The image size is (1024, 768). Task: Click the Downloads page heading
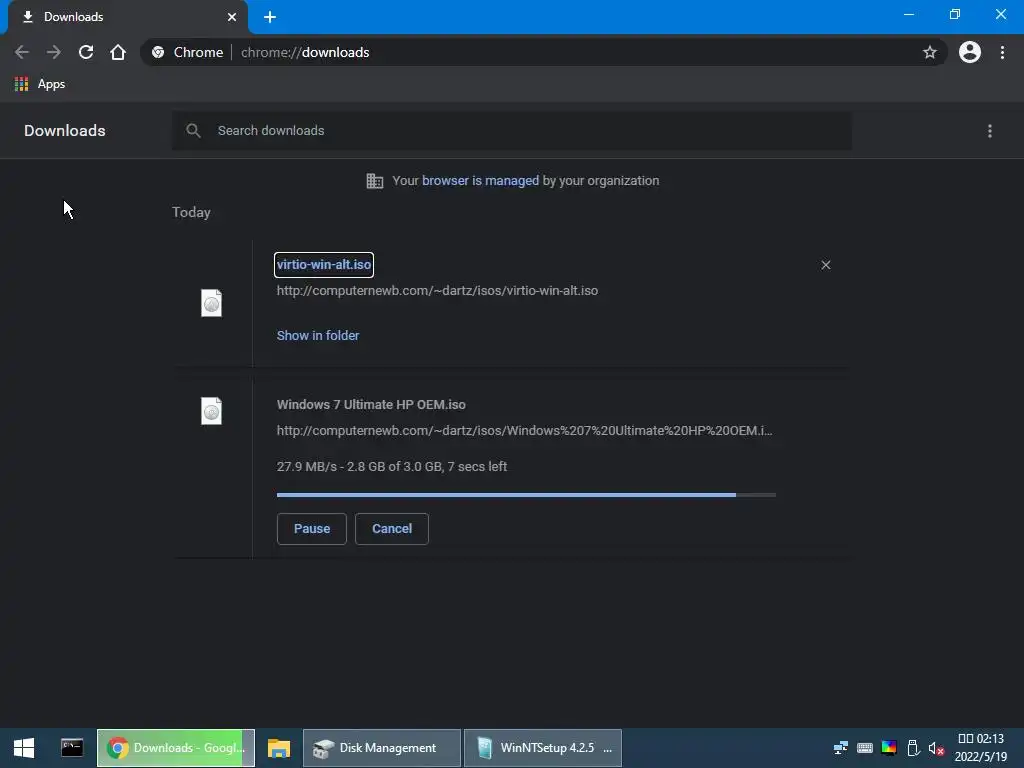(65, 131)
